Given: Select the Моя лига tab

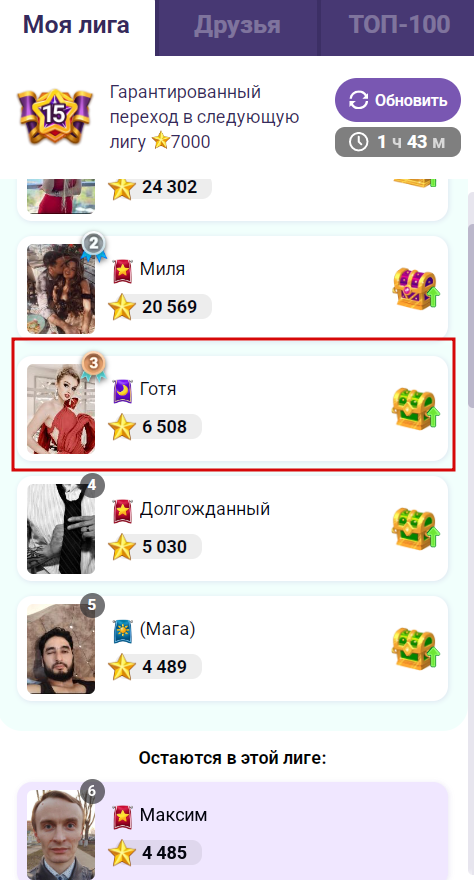Looking at the screenshot, I should tap(77, 27).
